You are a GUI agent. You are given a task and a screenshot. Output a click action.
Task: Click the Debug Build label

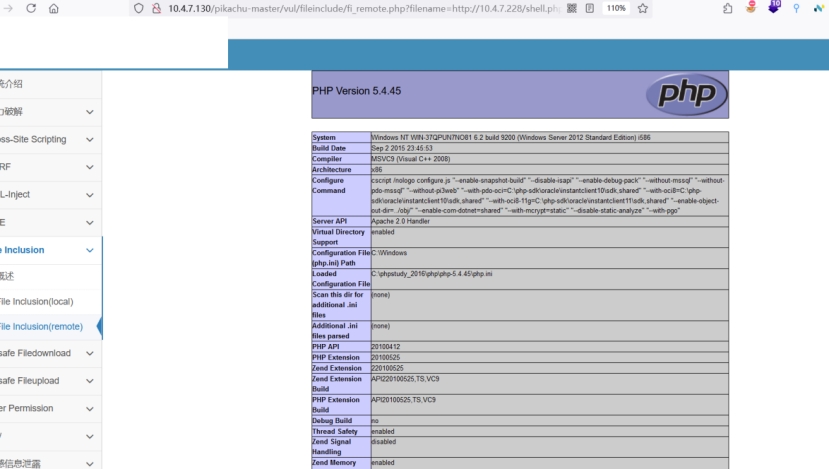(332, 421)
